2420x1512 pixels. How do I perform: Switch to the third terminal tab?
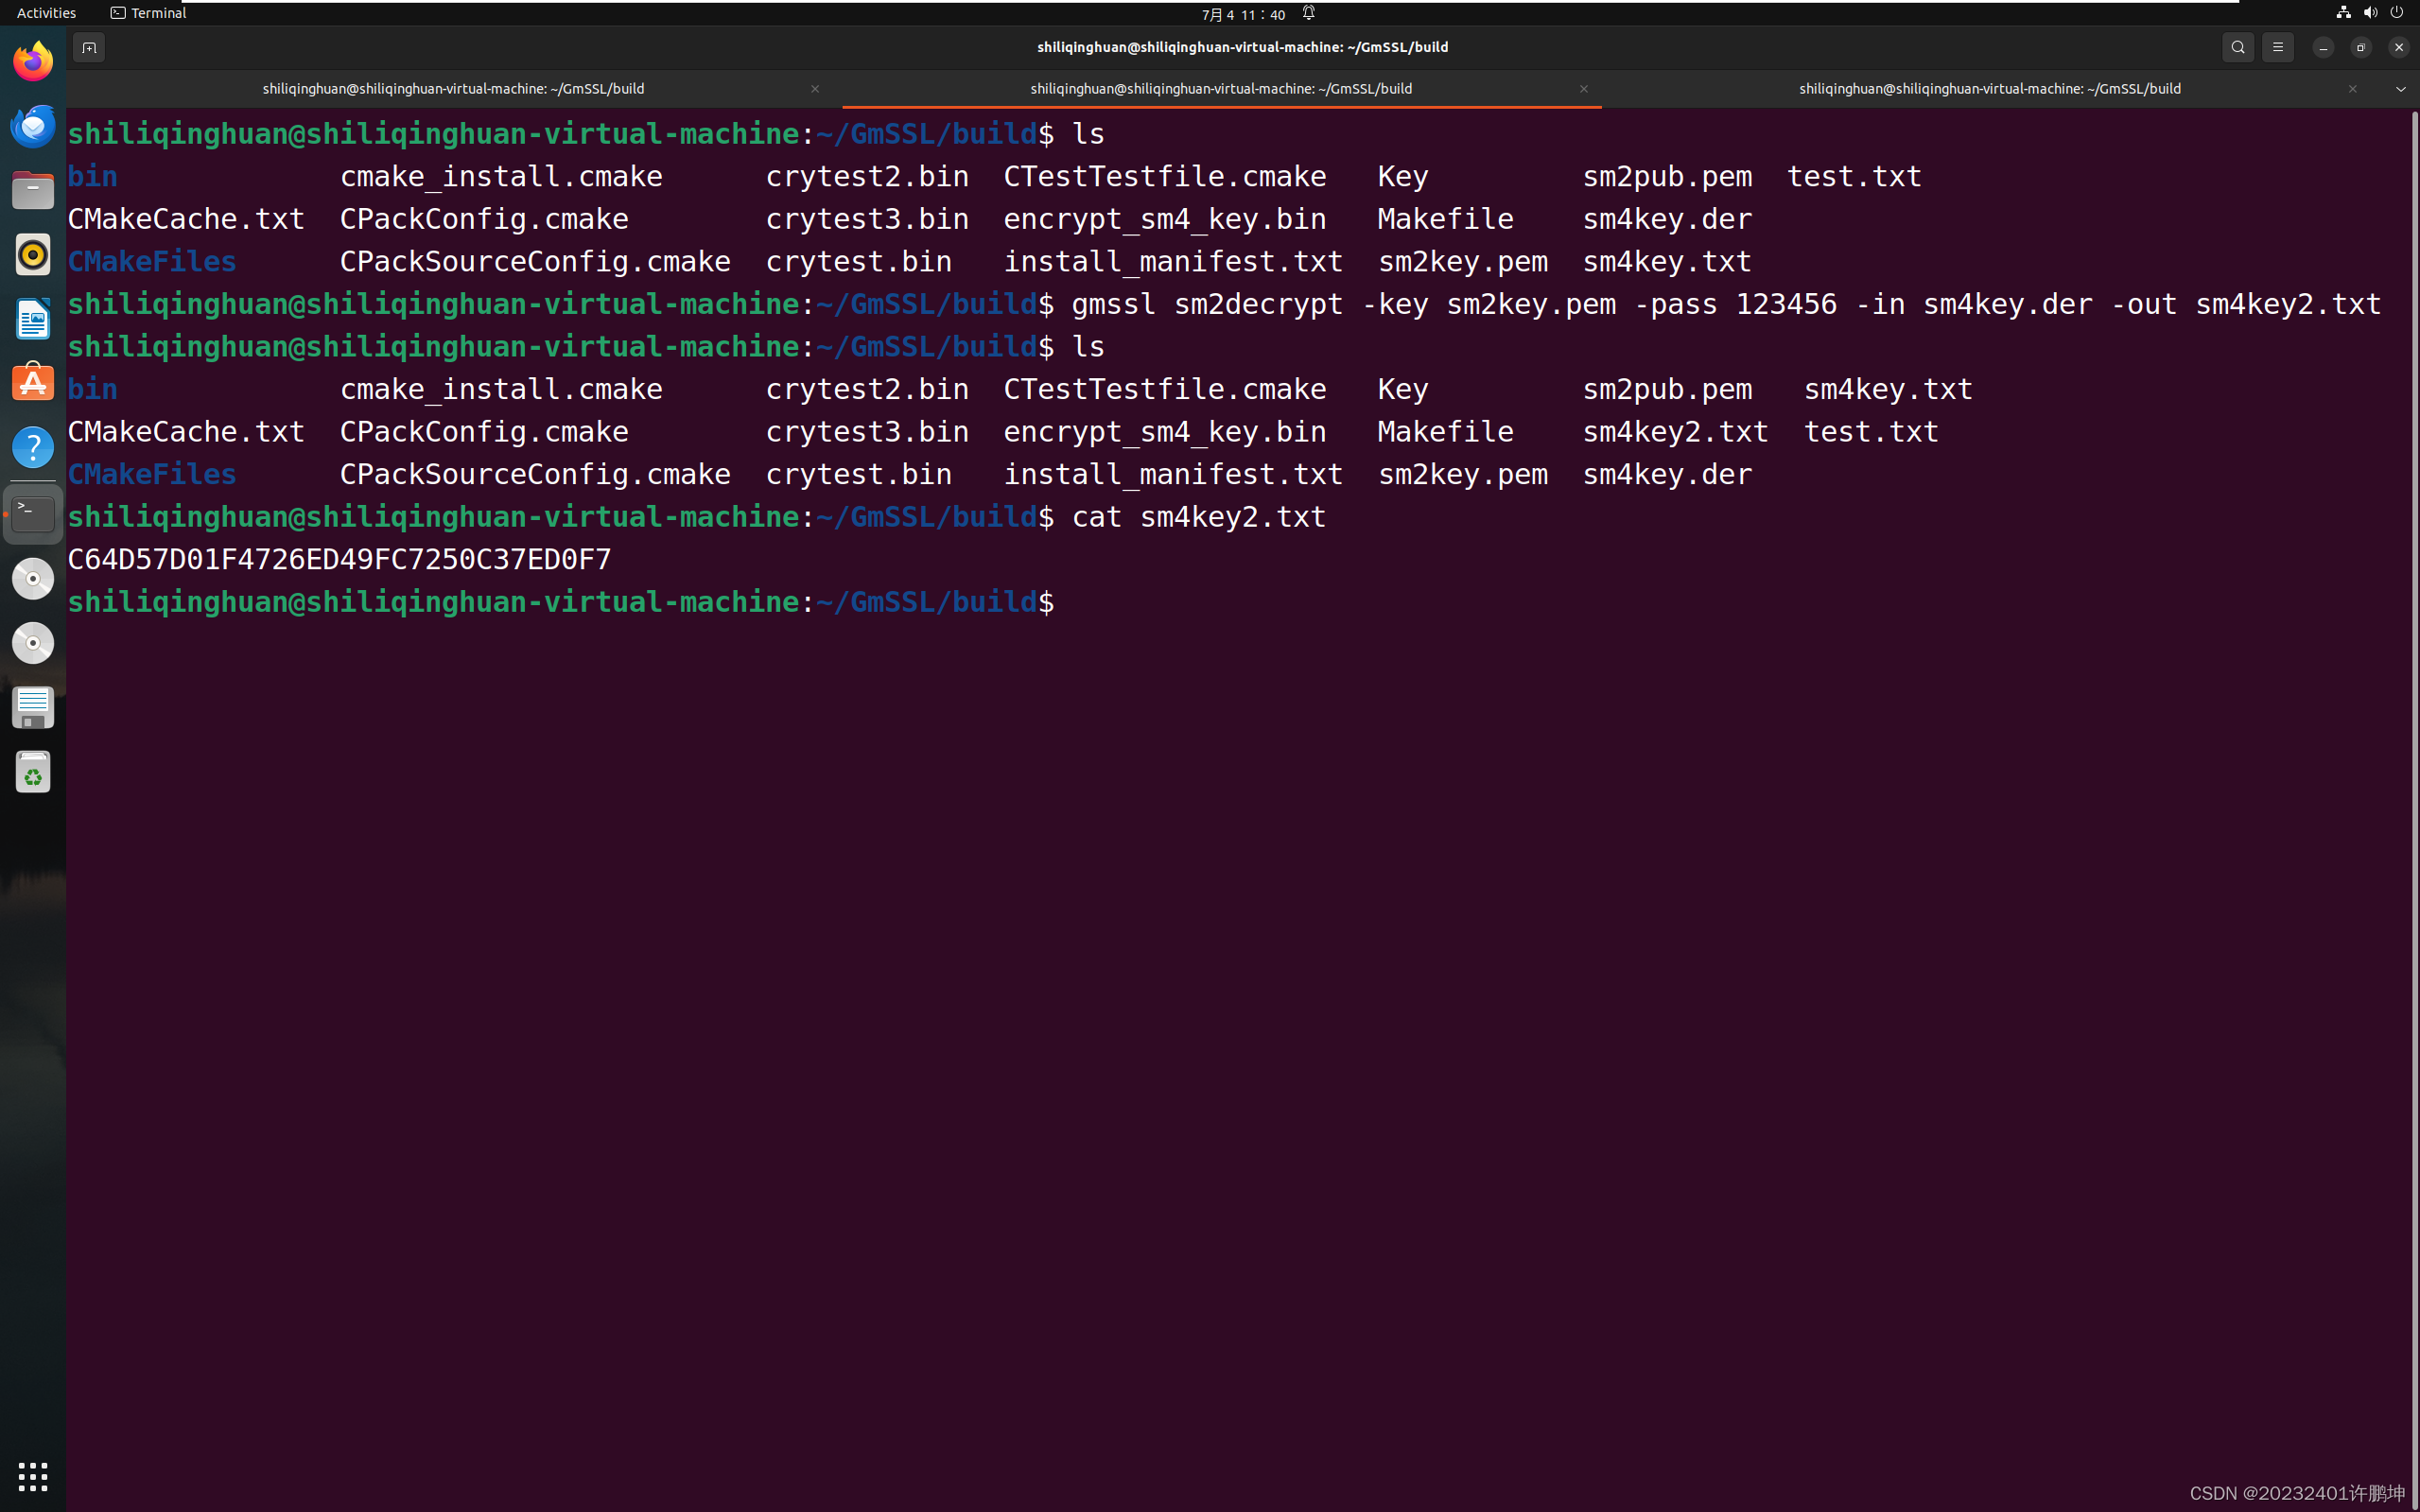(x=1990, y=89)
